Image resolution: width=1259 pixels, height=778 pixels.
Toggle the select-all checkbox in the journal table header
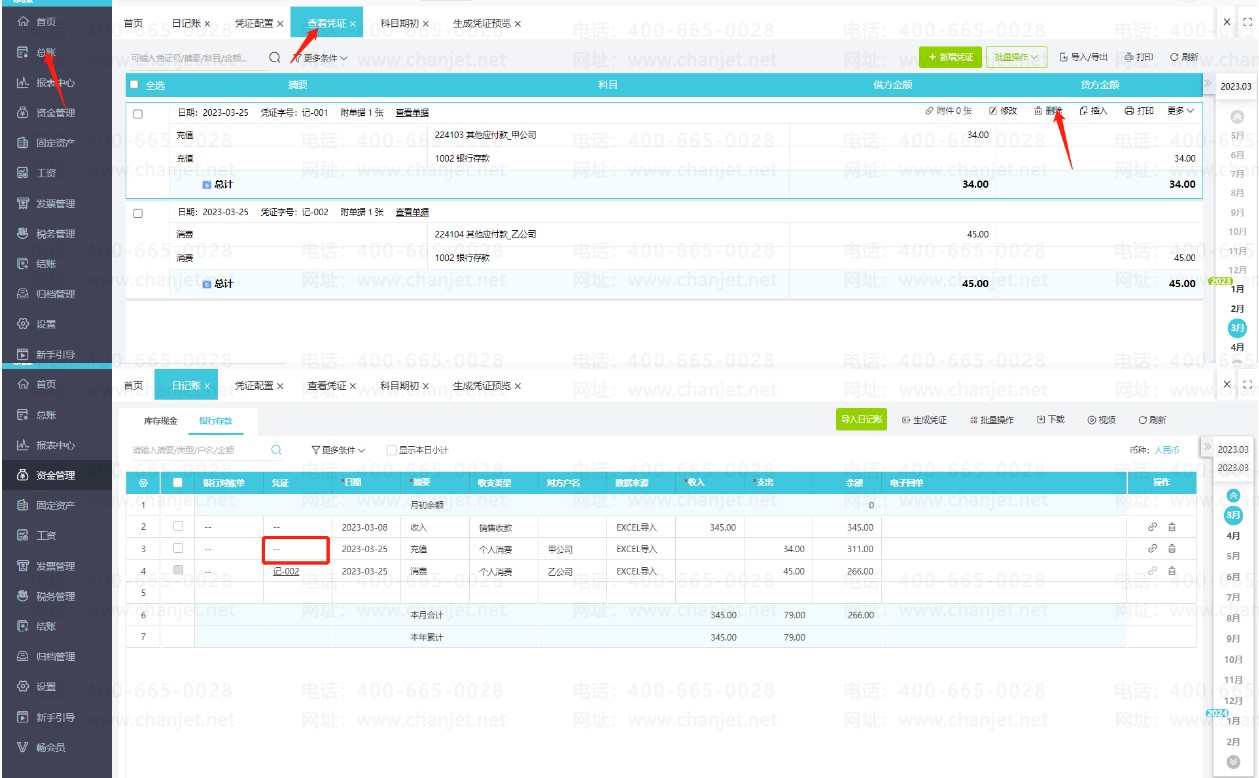178,483
